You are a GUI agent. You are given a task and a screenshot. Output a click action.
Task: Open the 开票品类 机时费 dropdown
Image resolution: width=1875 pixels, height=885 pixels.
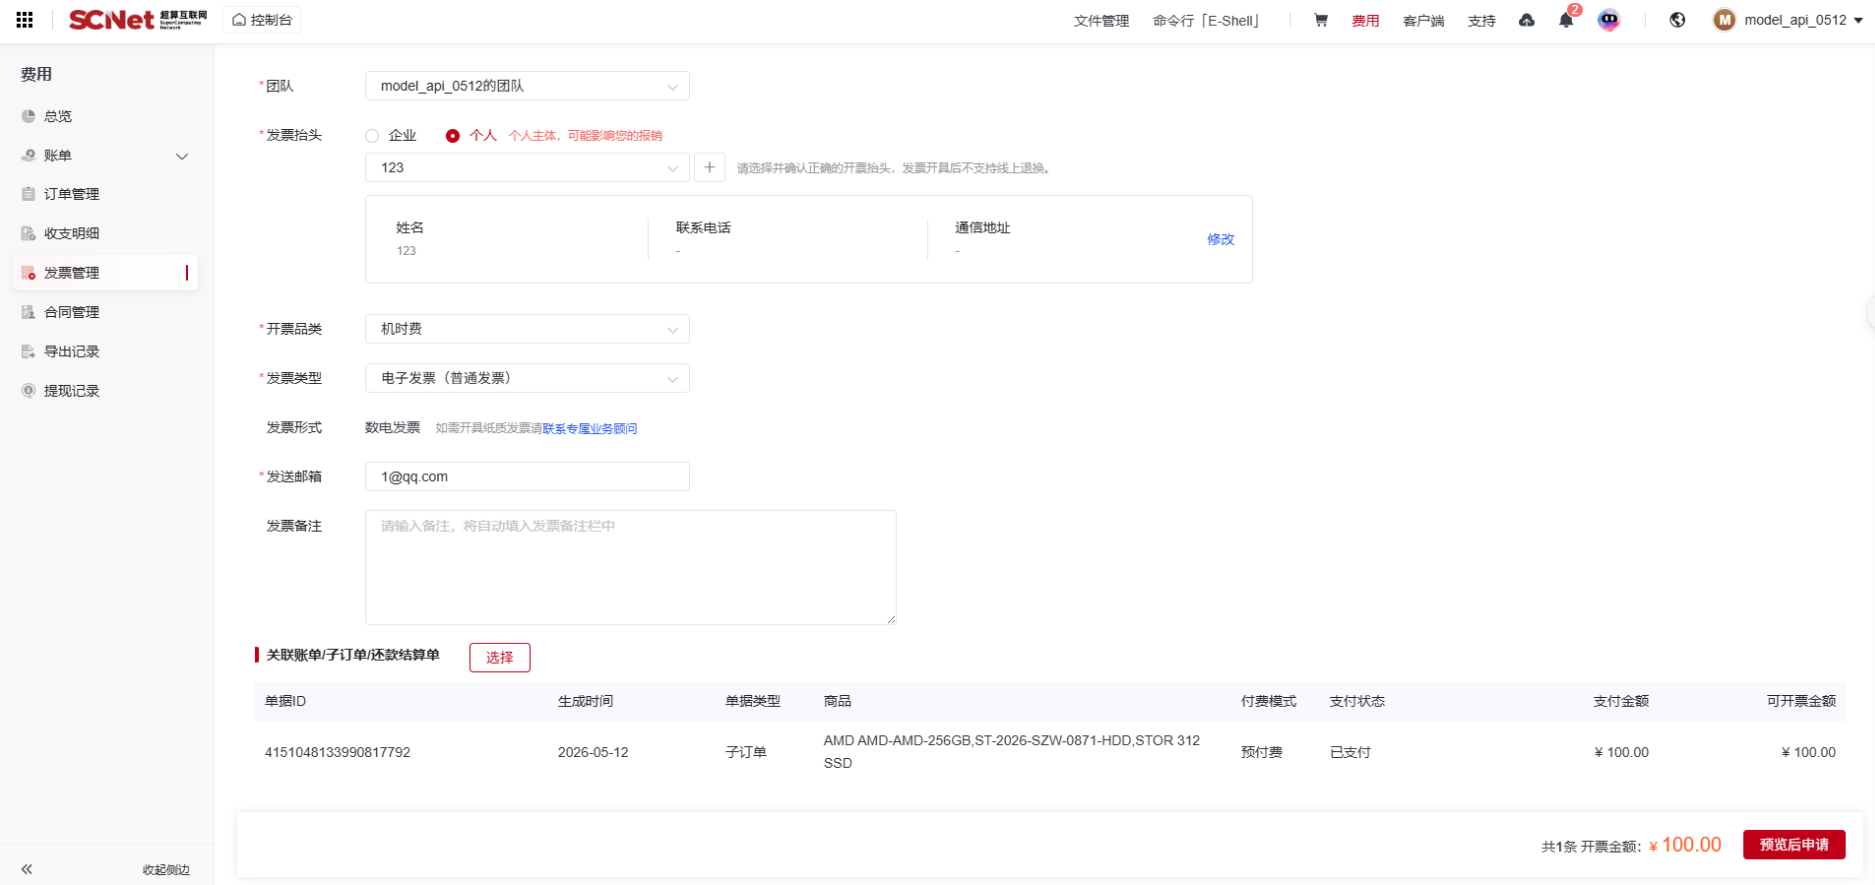(x=527, y=329)
